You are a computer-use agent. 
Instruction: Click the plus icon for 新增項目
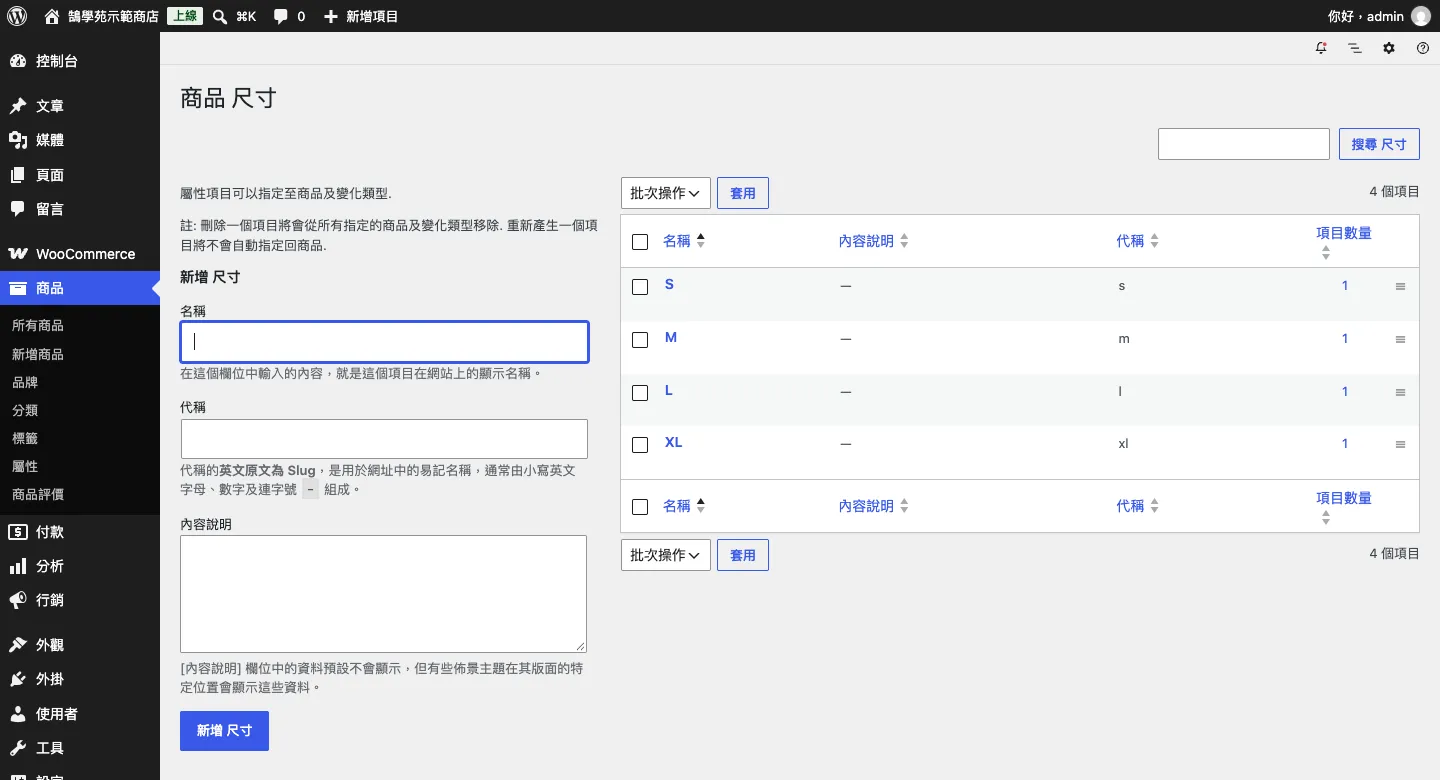[331, 16]
